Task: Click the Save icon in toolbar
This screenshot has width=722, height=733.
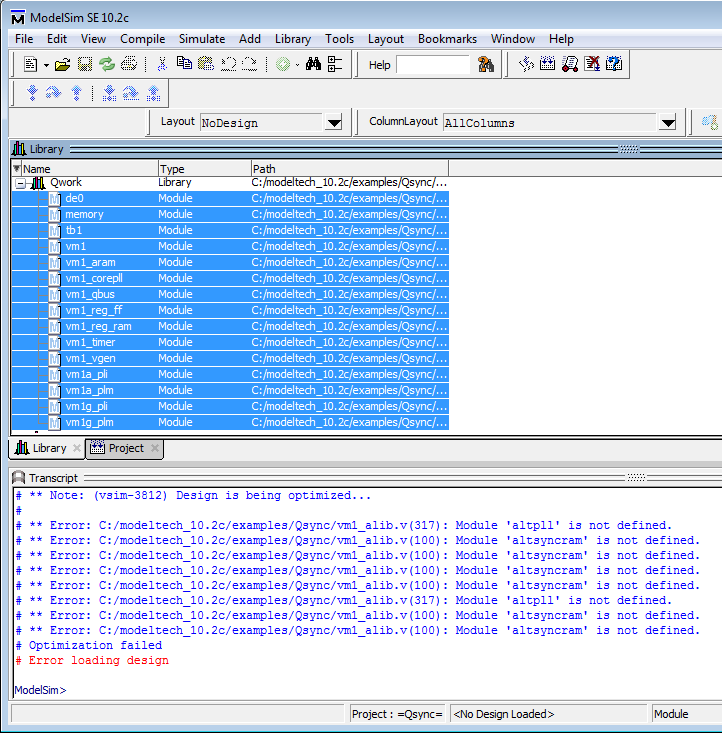Action: pyautogui.click(x=85, y=65)
